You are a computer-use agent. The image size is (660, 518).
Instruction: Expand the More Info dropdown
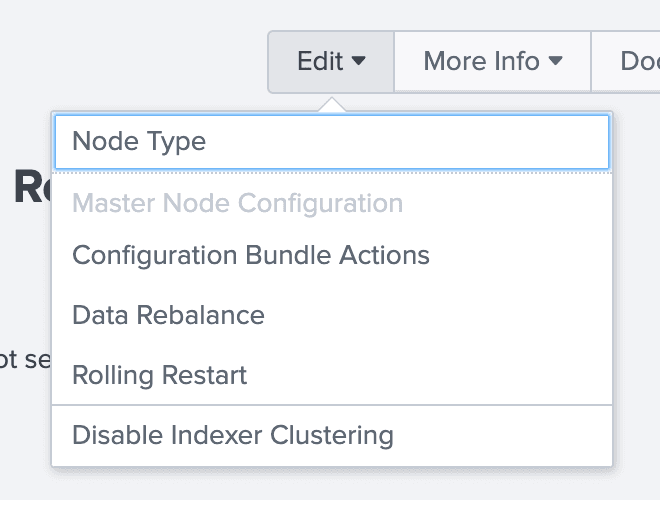click(x=492, y=62)
